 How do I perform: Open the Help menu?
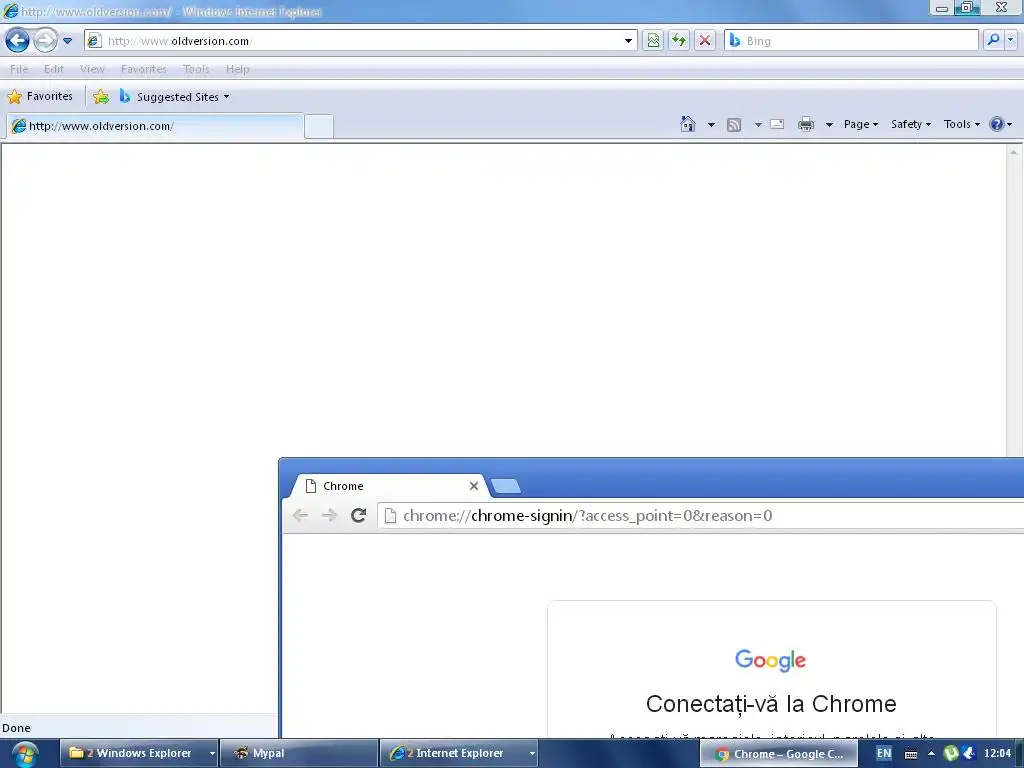coord(238,69)
